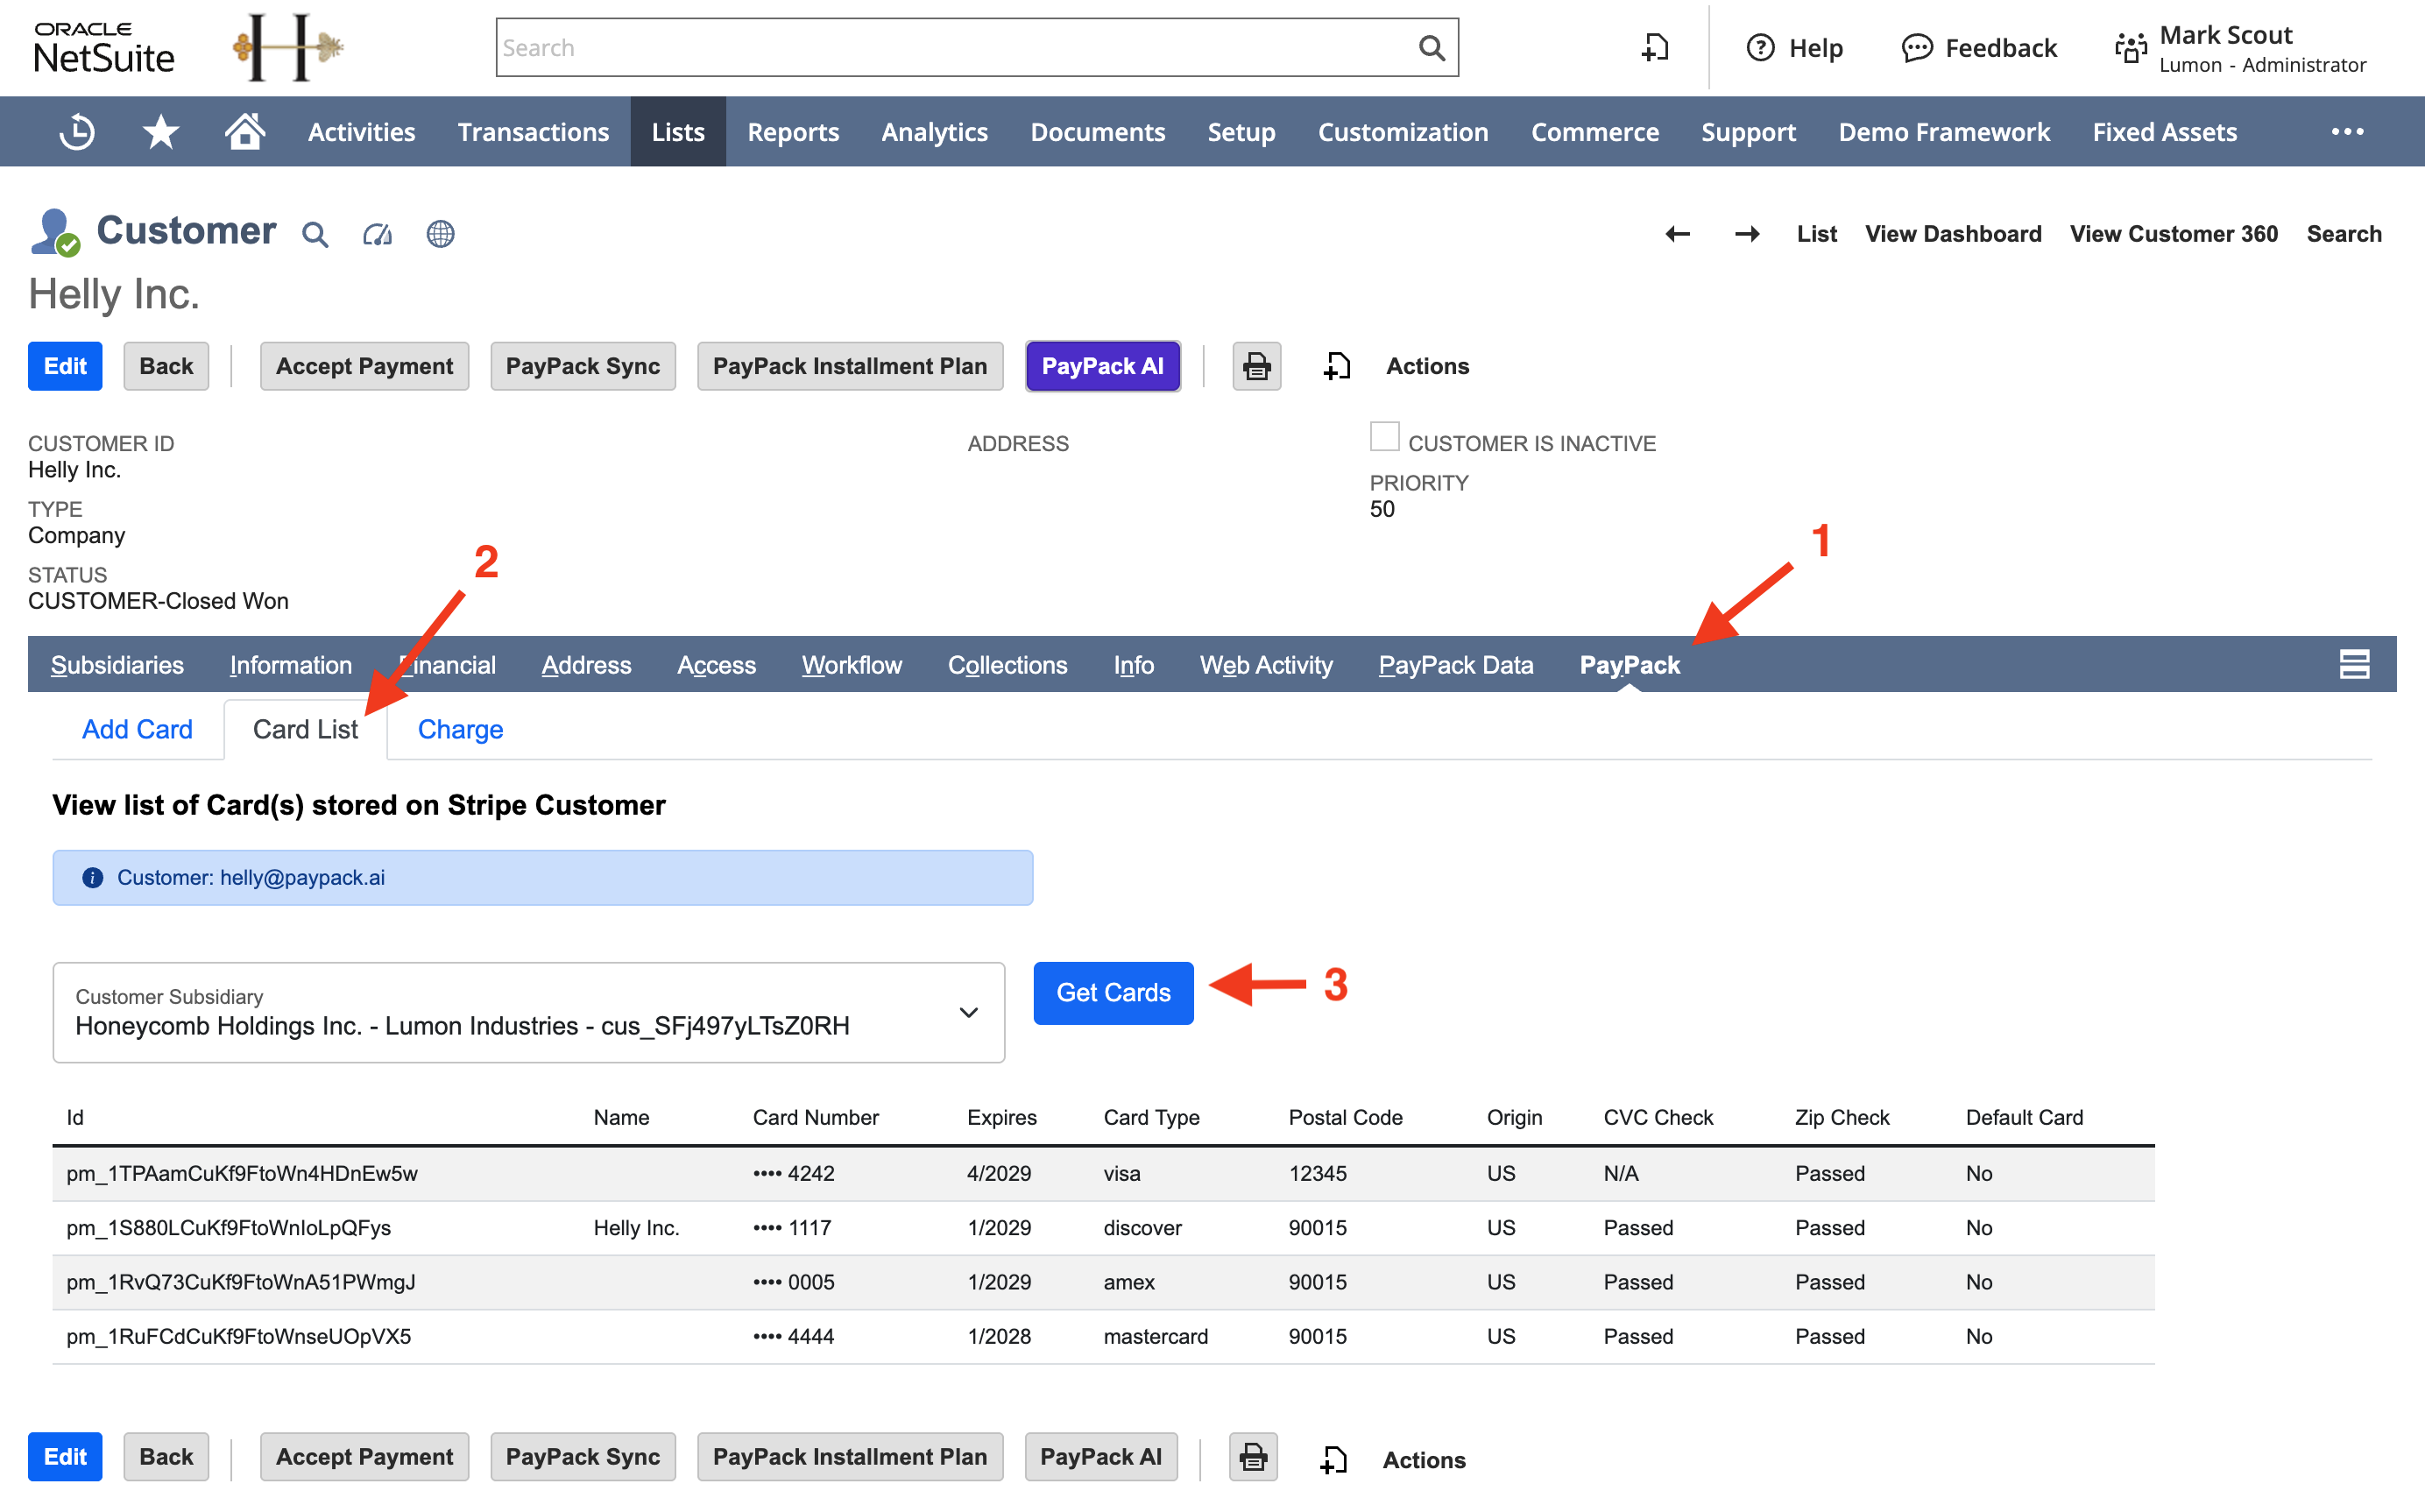Click the global search magnifier icon
The height and width of the screenshot is (1512, 2425).
point(1431,47)
